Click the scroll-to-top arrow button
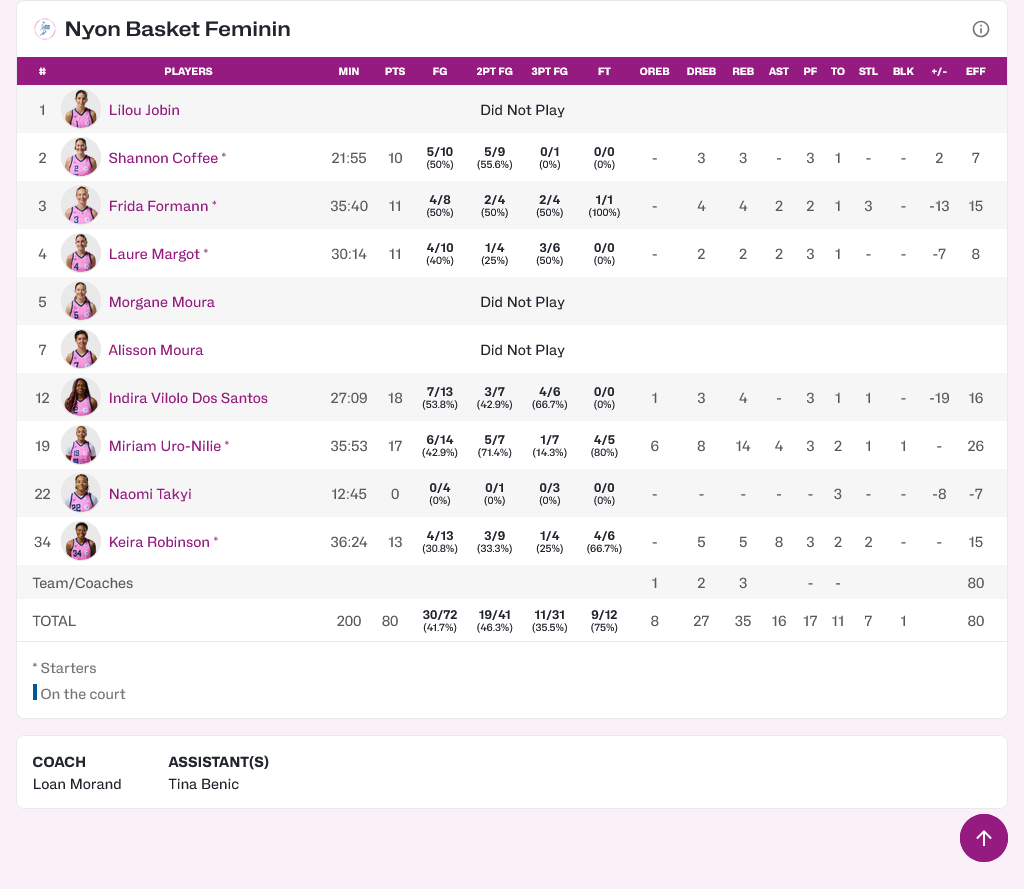The image size is (1024, 889). tap(983, 838)
